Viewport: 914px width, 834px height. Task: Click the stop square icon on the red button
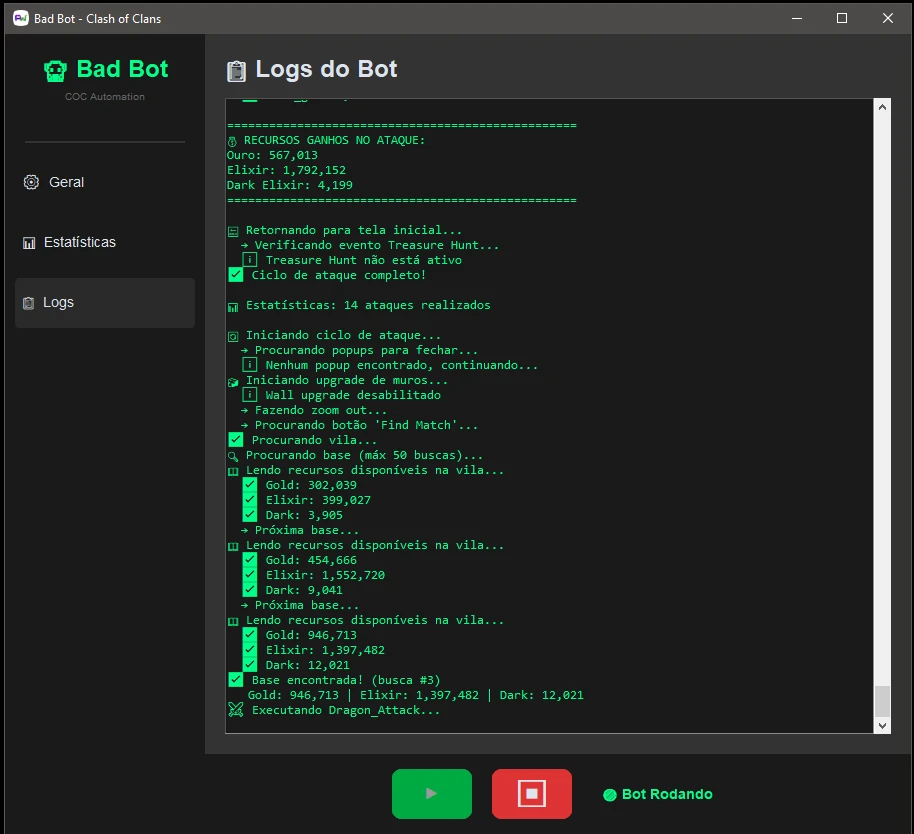click(531, 793)
